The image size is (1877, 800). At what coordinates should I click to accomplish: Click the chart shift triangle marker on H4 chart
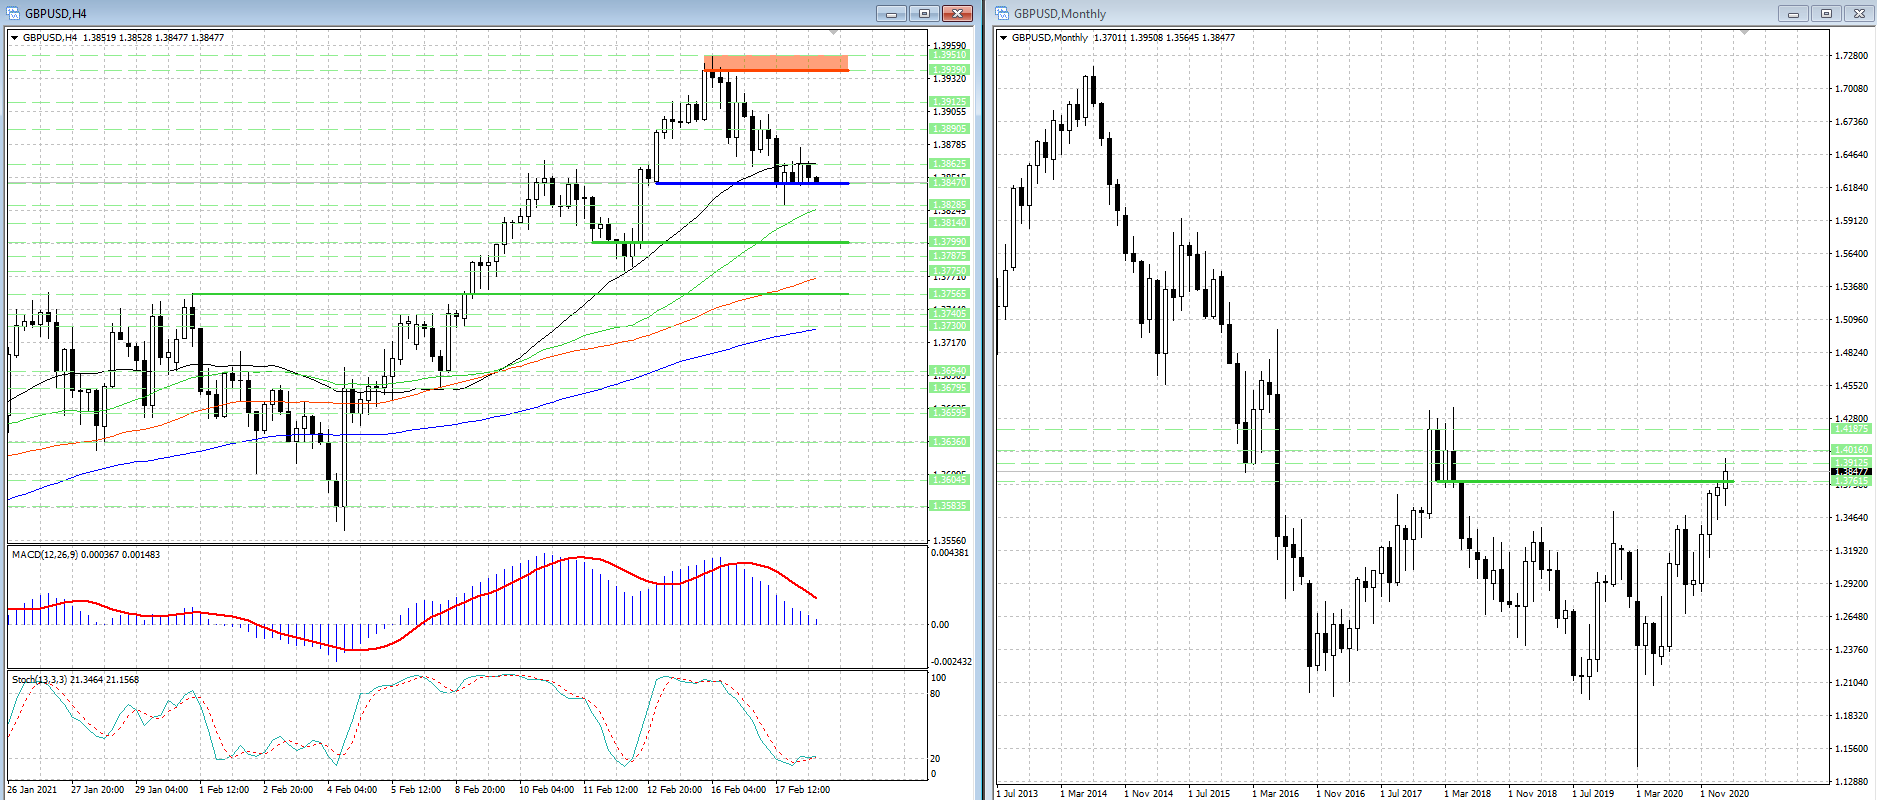click(834, 33)
